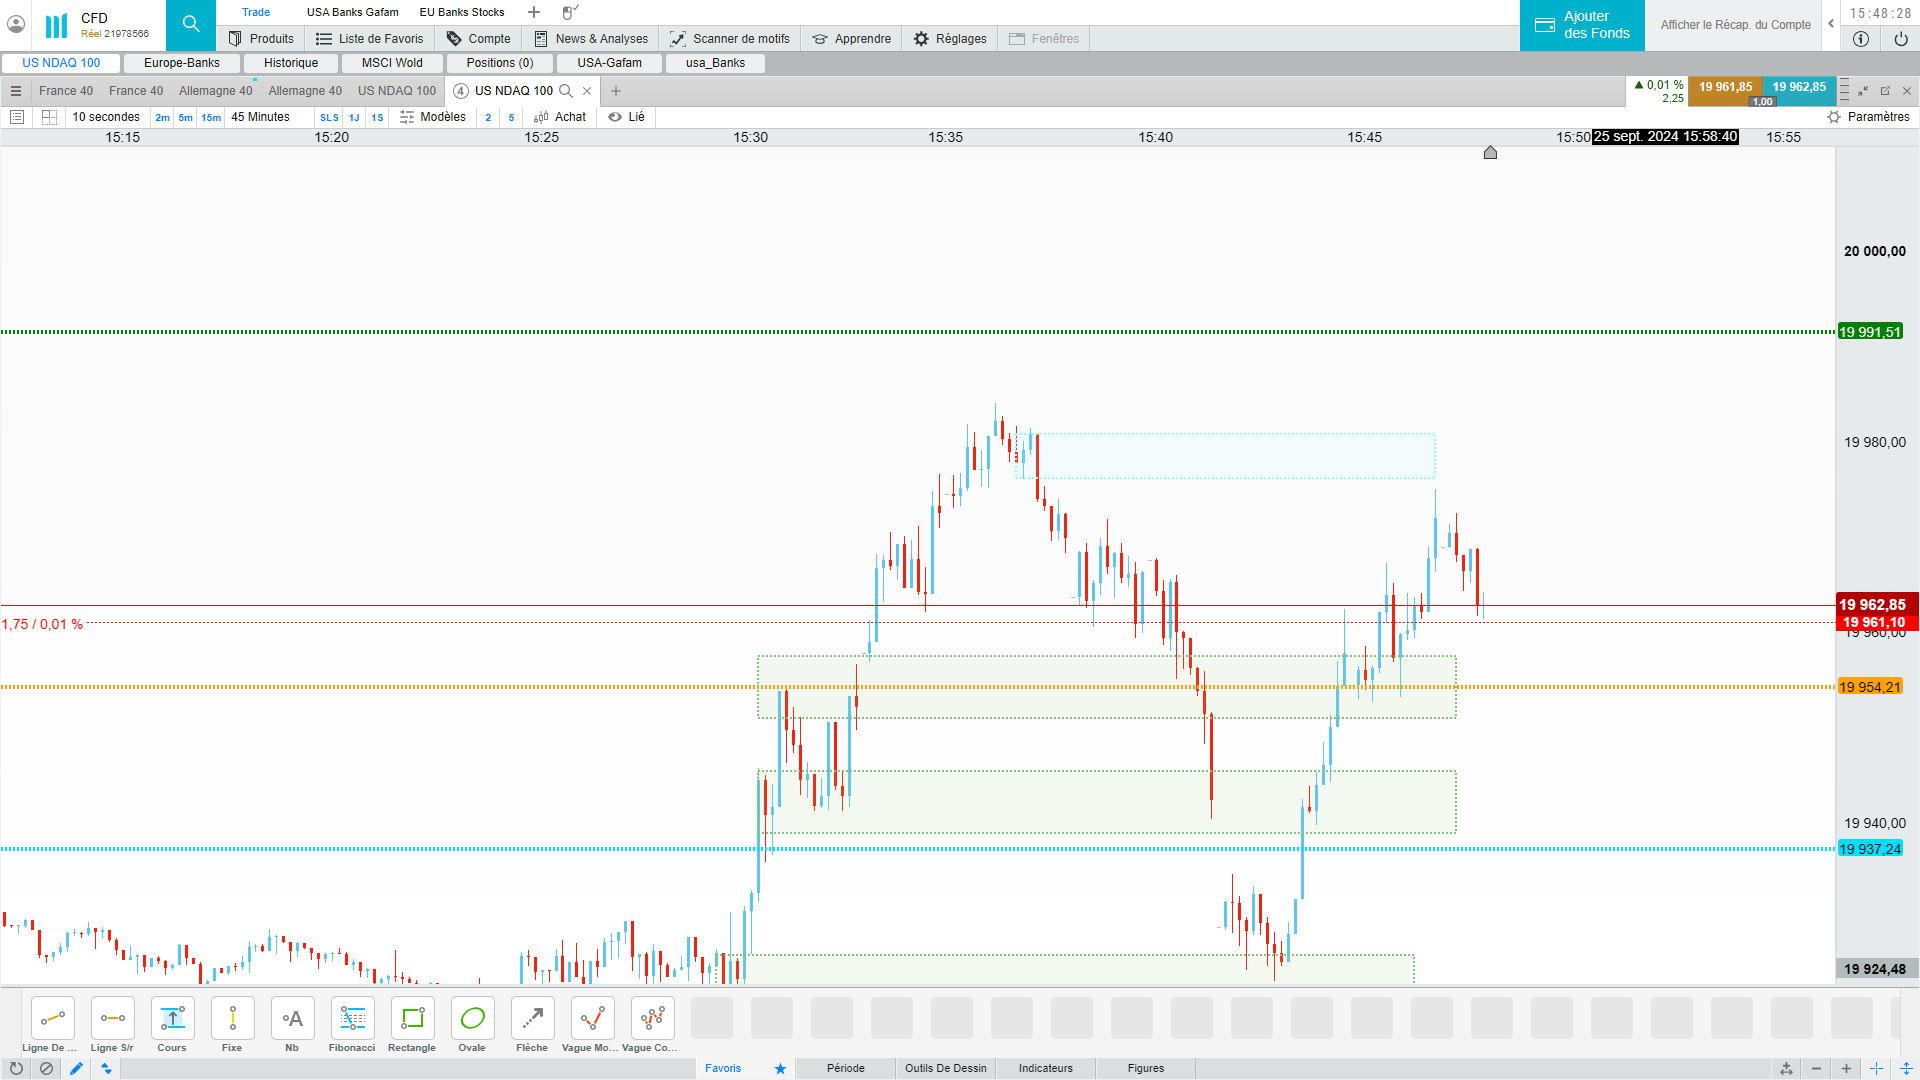Click Ajouter des Fonds button
The image size is (1920, 1080).
coord(1582,25)
